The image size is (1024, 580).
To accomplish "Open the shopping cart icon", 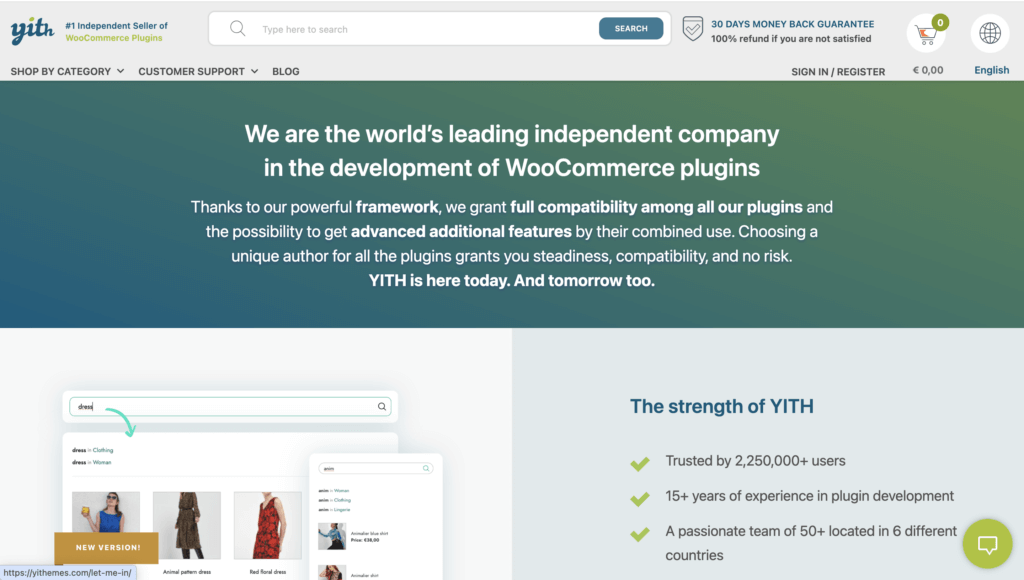I will [x=926, y=33].
